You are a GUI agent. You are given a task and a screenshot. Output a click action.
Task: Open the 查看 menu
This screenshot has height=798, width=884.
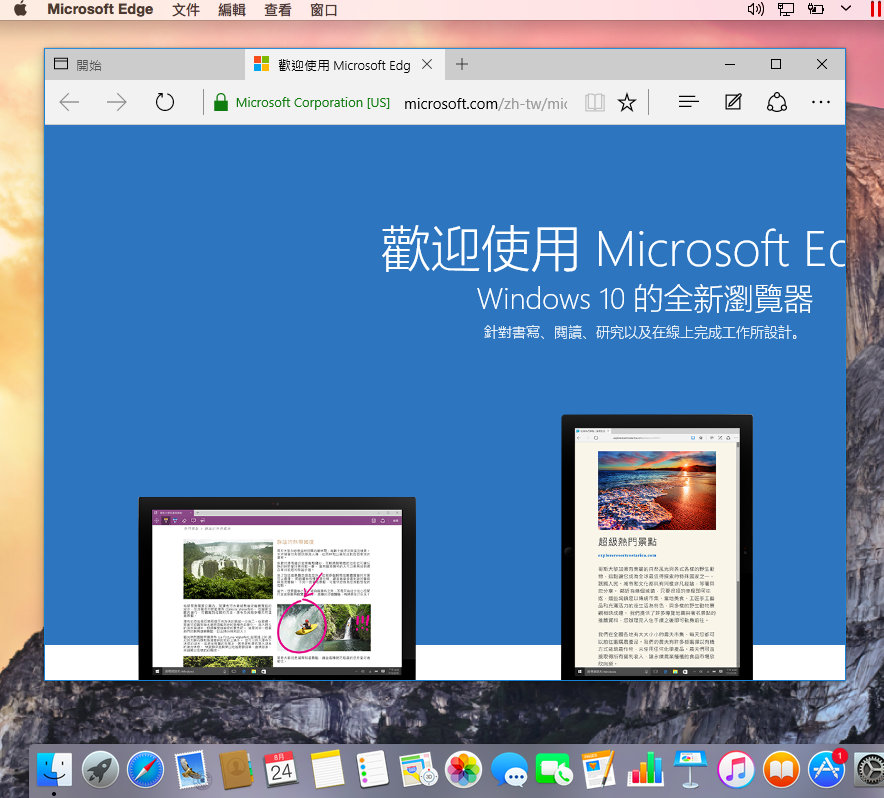pos(278,10)
